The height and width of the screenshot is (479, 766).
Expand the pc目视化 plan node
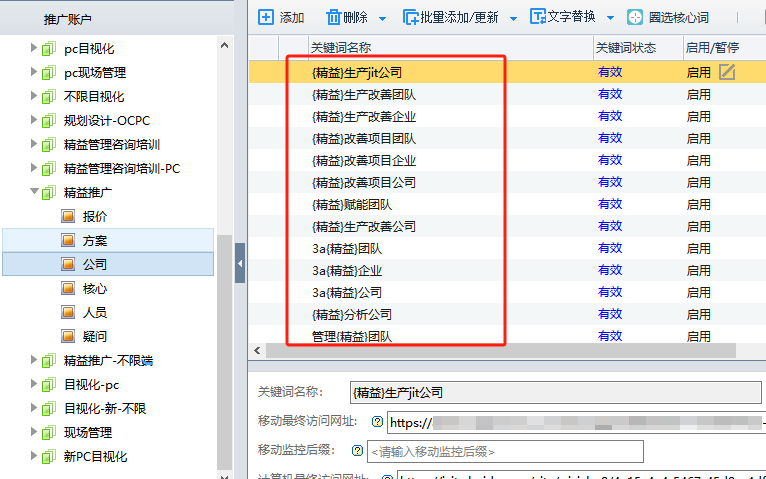[34, 47]
